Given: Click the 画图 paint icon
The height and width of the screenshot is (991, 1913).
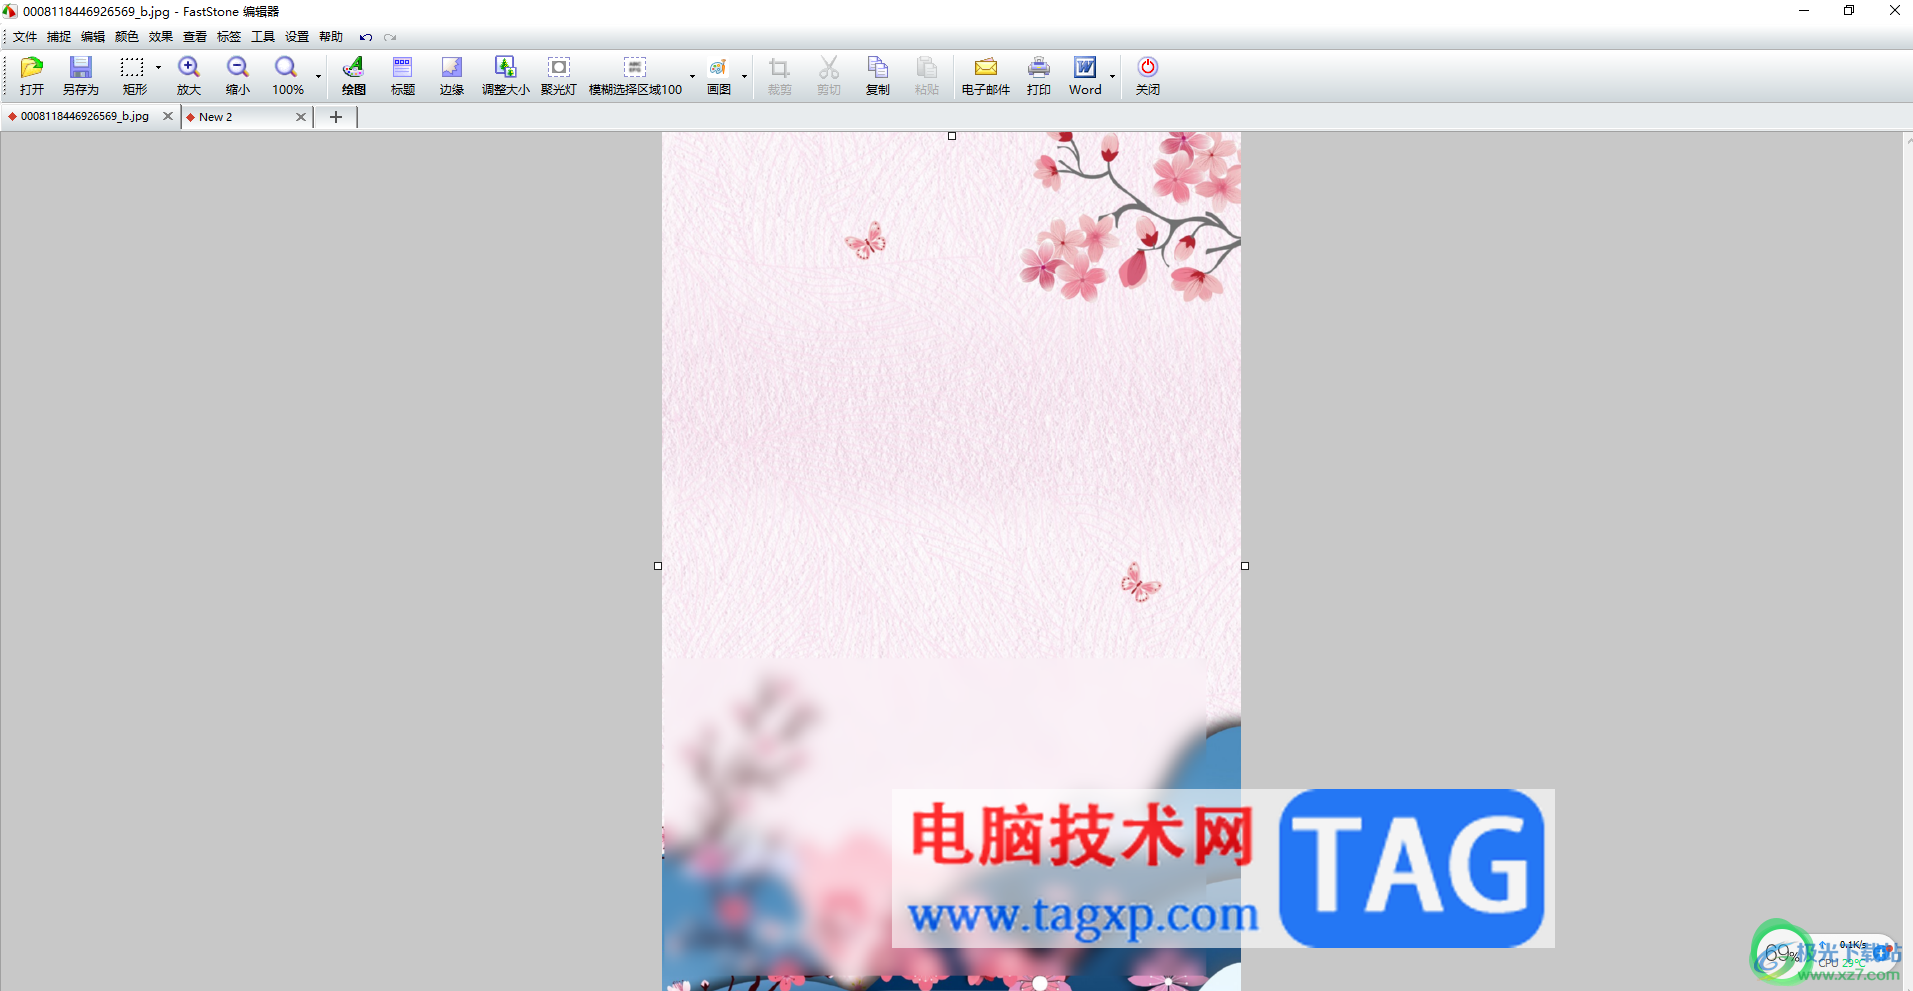Looking at the screenshot, I should tap(719, 76).
